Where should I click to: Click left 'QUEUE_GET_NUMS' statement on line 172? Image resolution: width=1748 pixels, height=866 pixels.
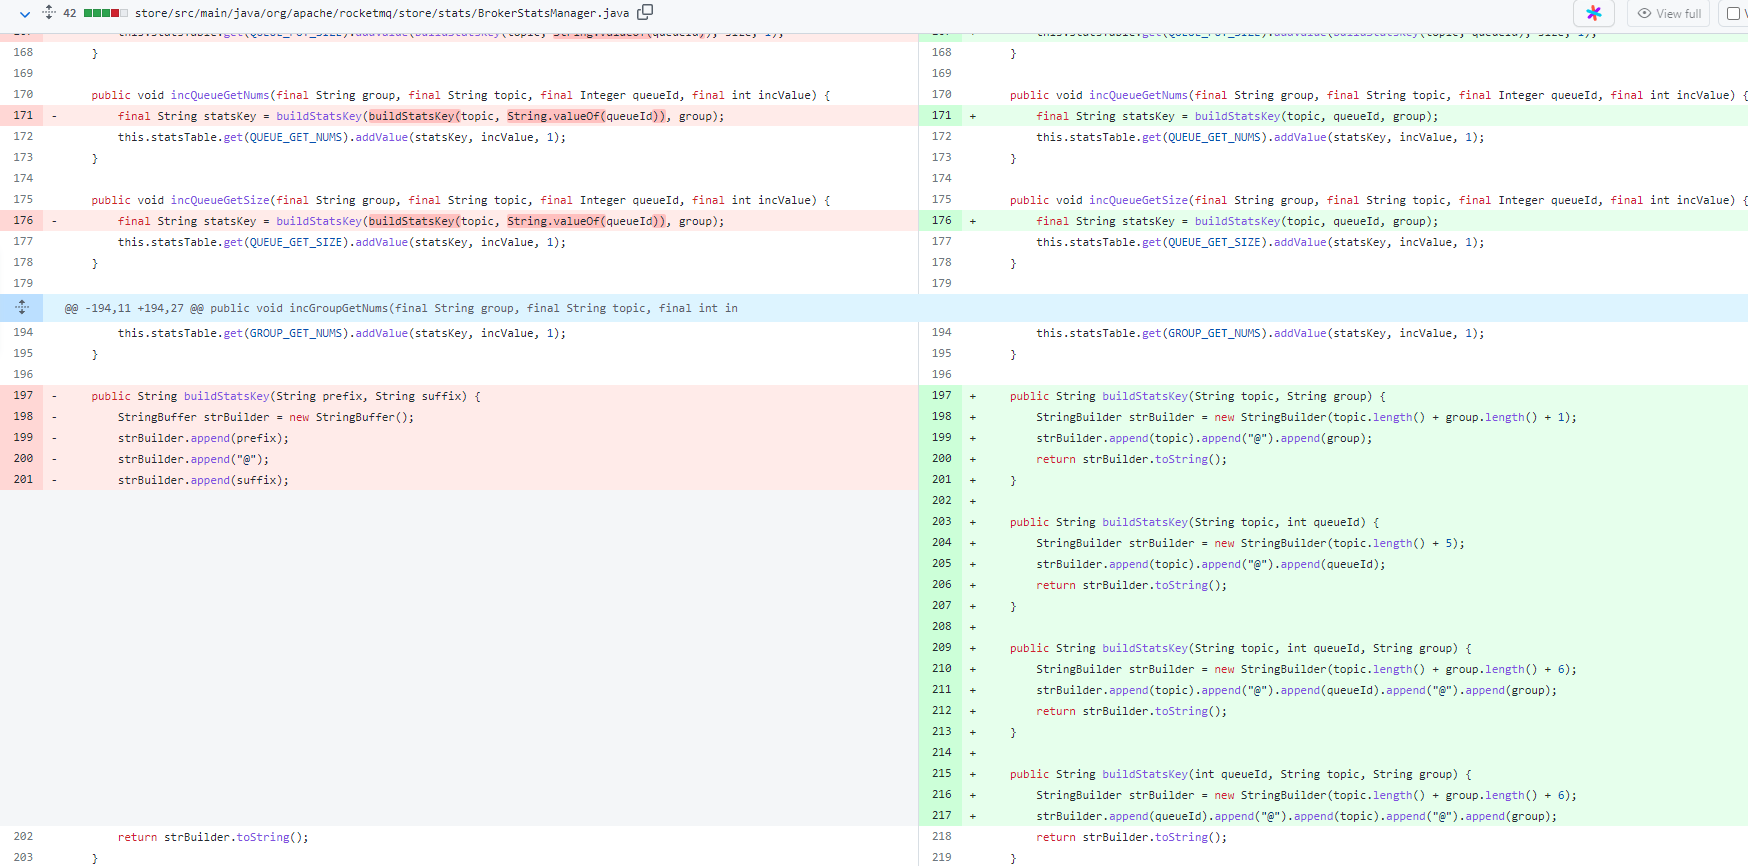click(342, 137)
